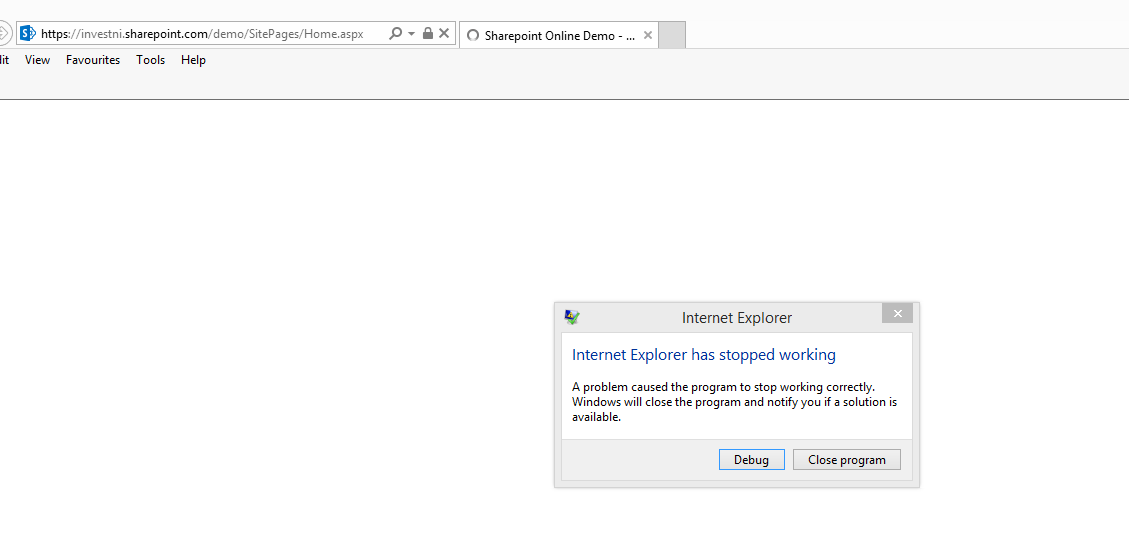Open the Help menu
This screenshot has height=547, width=1129.
[193, 60]
